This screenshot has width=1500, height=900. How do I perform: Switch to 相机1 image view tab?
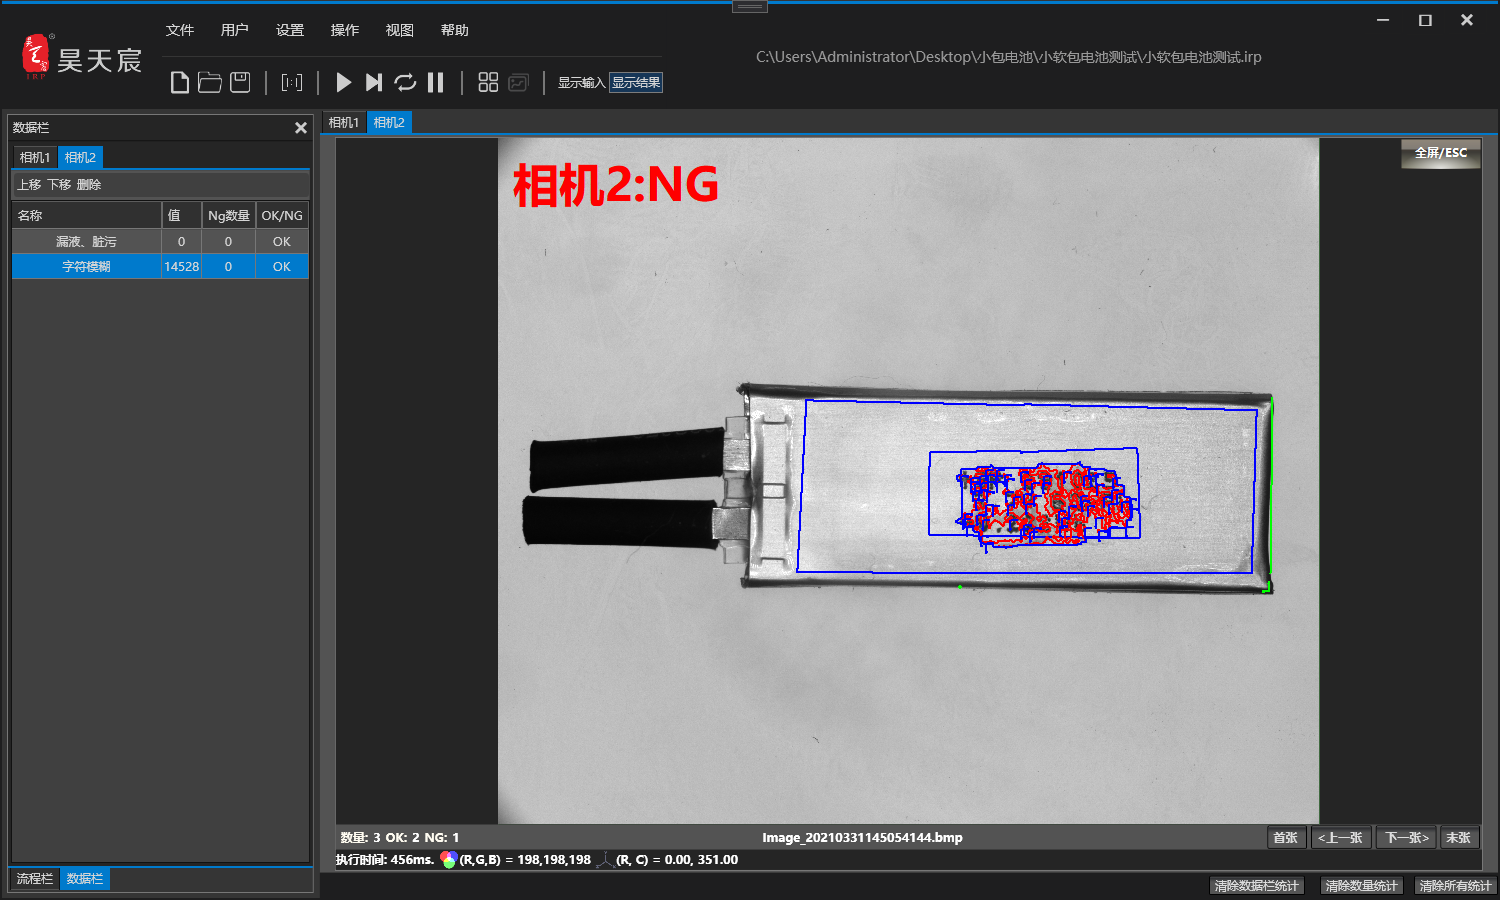(x=343, y=122)
